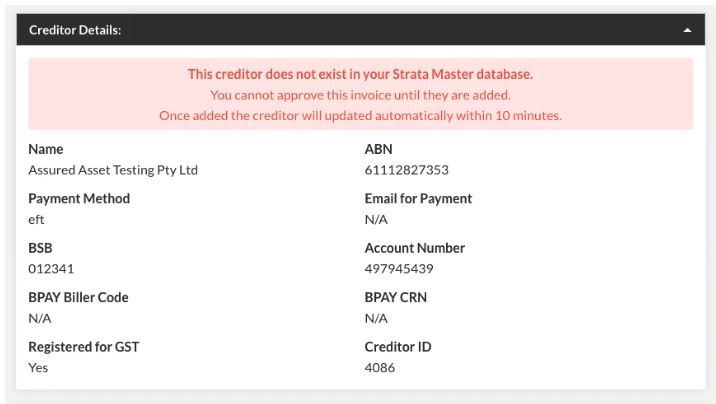Click the Registered for GST label

coord(84,347)
